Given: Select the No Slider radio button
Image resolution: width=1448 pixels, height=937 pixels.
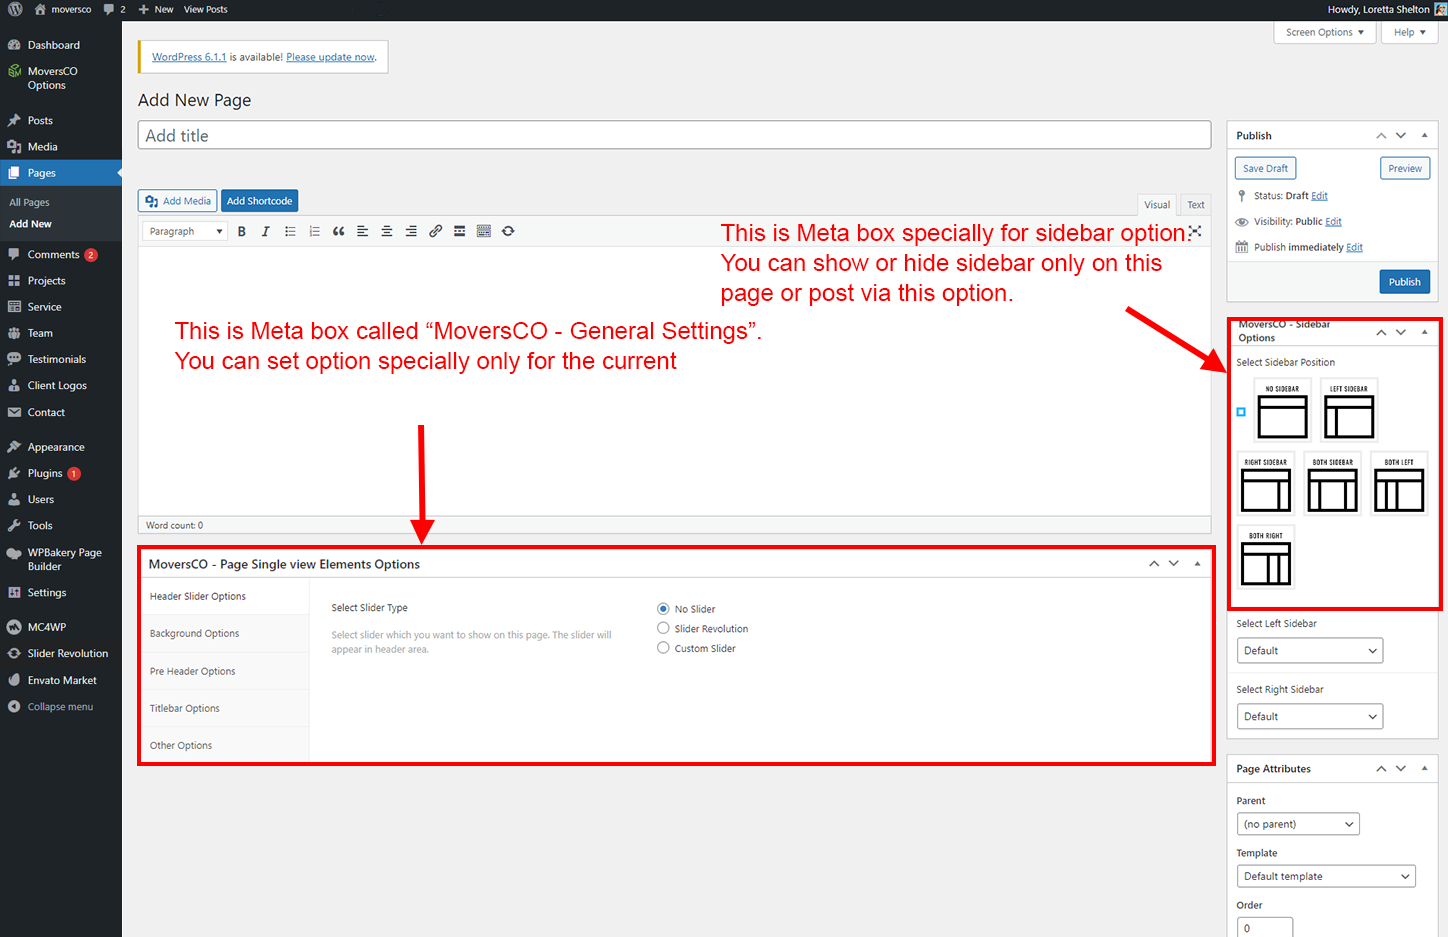Looking at the screenshot, I should [663, 608].
